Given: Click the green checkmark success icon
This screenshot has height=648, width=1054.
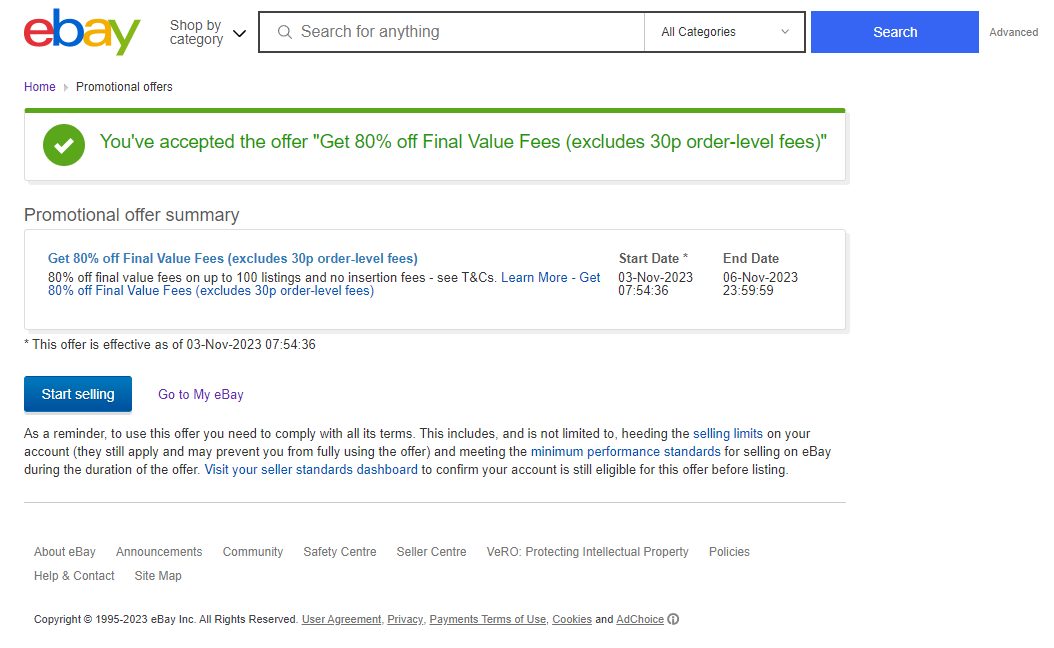Looking at the screenshot, I should pos(64,145).
